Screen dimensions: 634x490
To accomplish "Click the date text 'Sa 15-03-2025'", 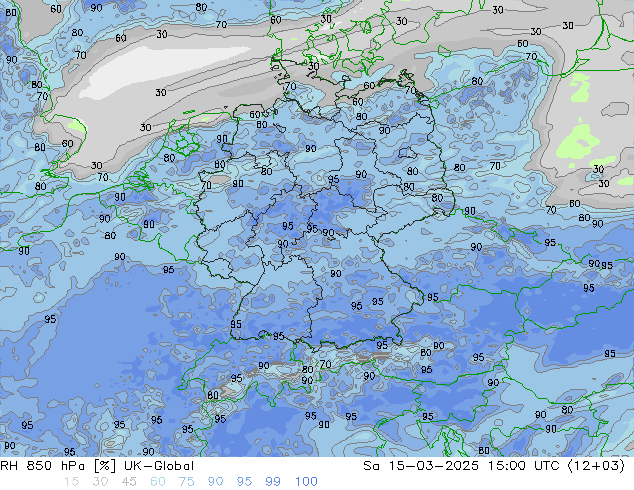I will click(421, 466).
